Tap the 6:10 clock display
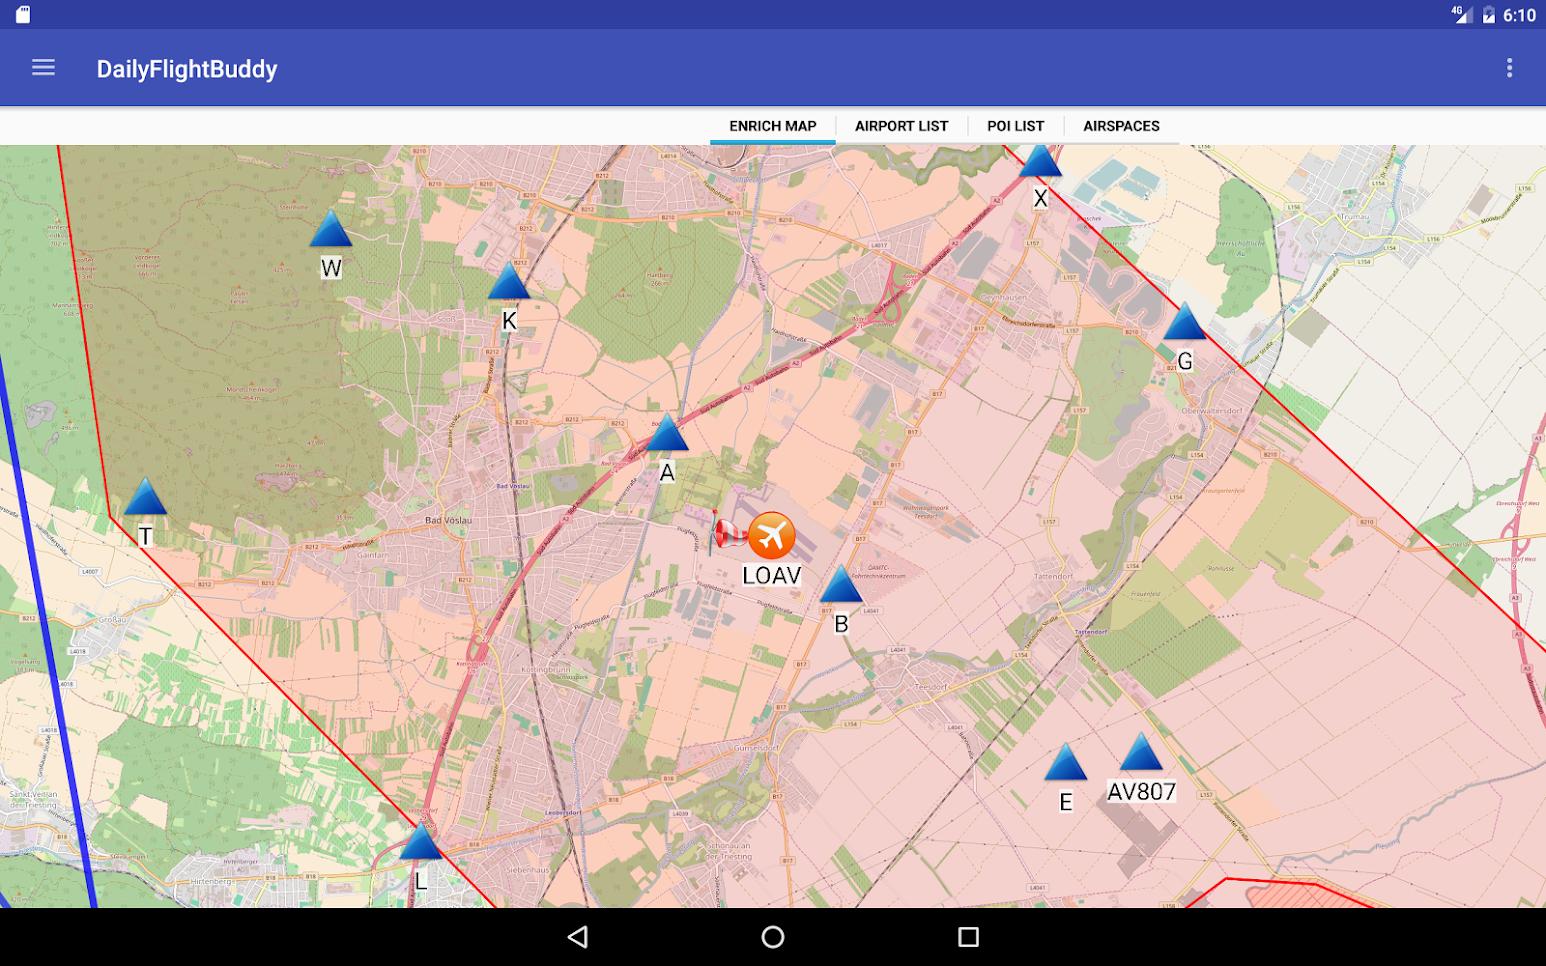 click(1519, 15)
